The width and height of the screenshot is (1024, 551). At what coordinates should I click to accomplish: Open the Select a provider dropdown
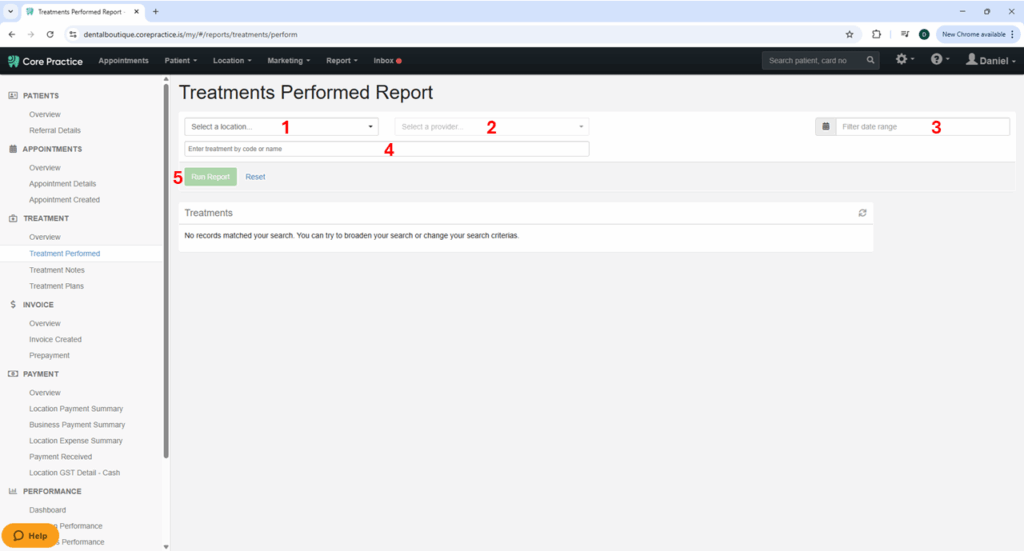[x=492, y=127]
